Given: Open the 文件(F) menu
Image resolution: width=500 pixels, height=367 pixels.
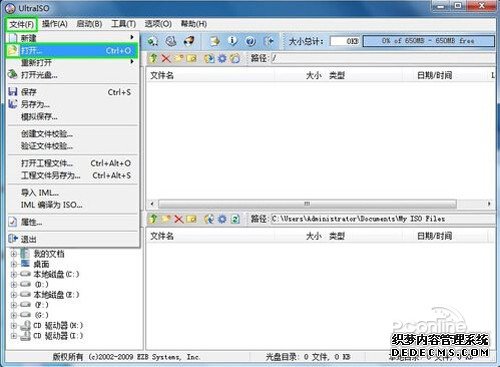Looking at the screenshot, I should 21,24.
